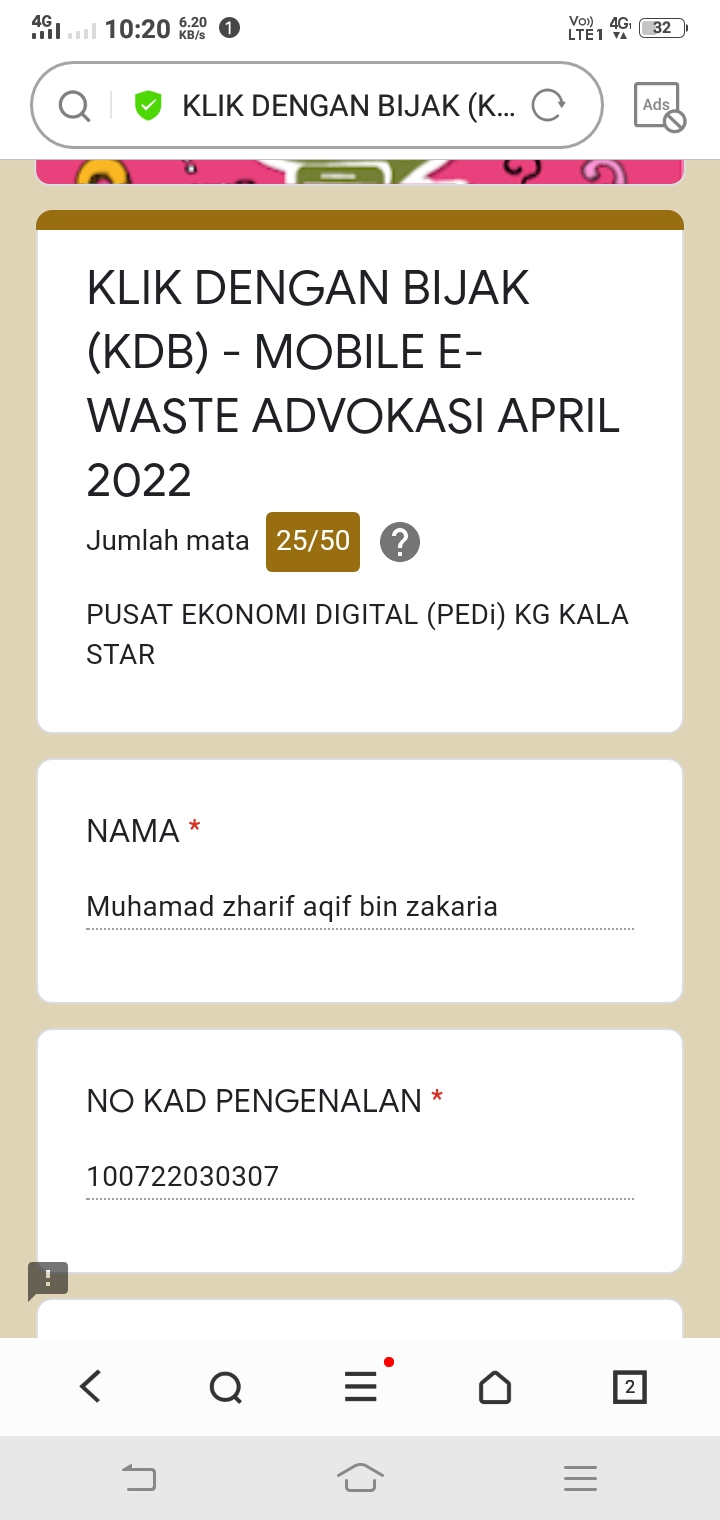Open the browser hamburger menu
The height and width of the screenshot is (1520, 720).
pyautogui.click(x=361, y=1386)
